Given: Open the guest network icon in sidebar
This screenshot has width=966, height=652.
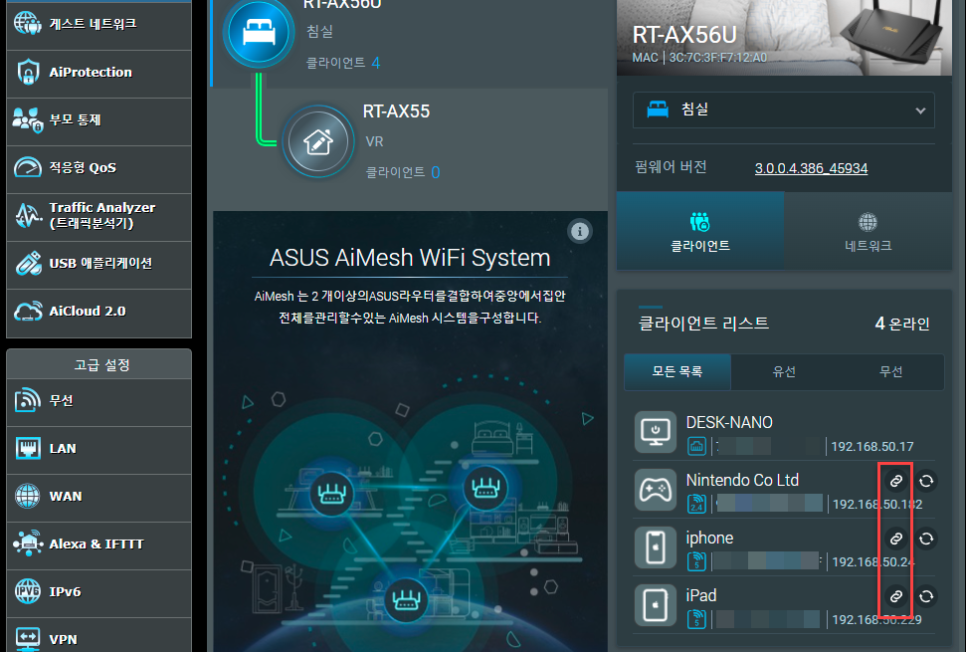Looking at the screenshot, I should pos(28,24).
